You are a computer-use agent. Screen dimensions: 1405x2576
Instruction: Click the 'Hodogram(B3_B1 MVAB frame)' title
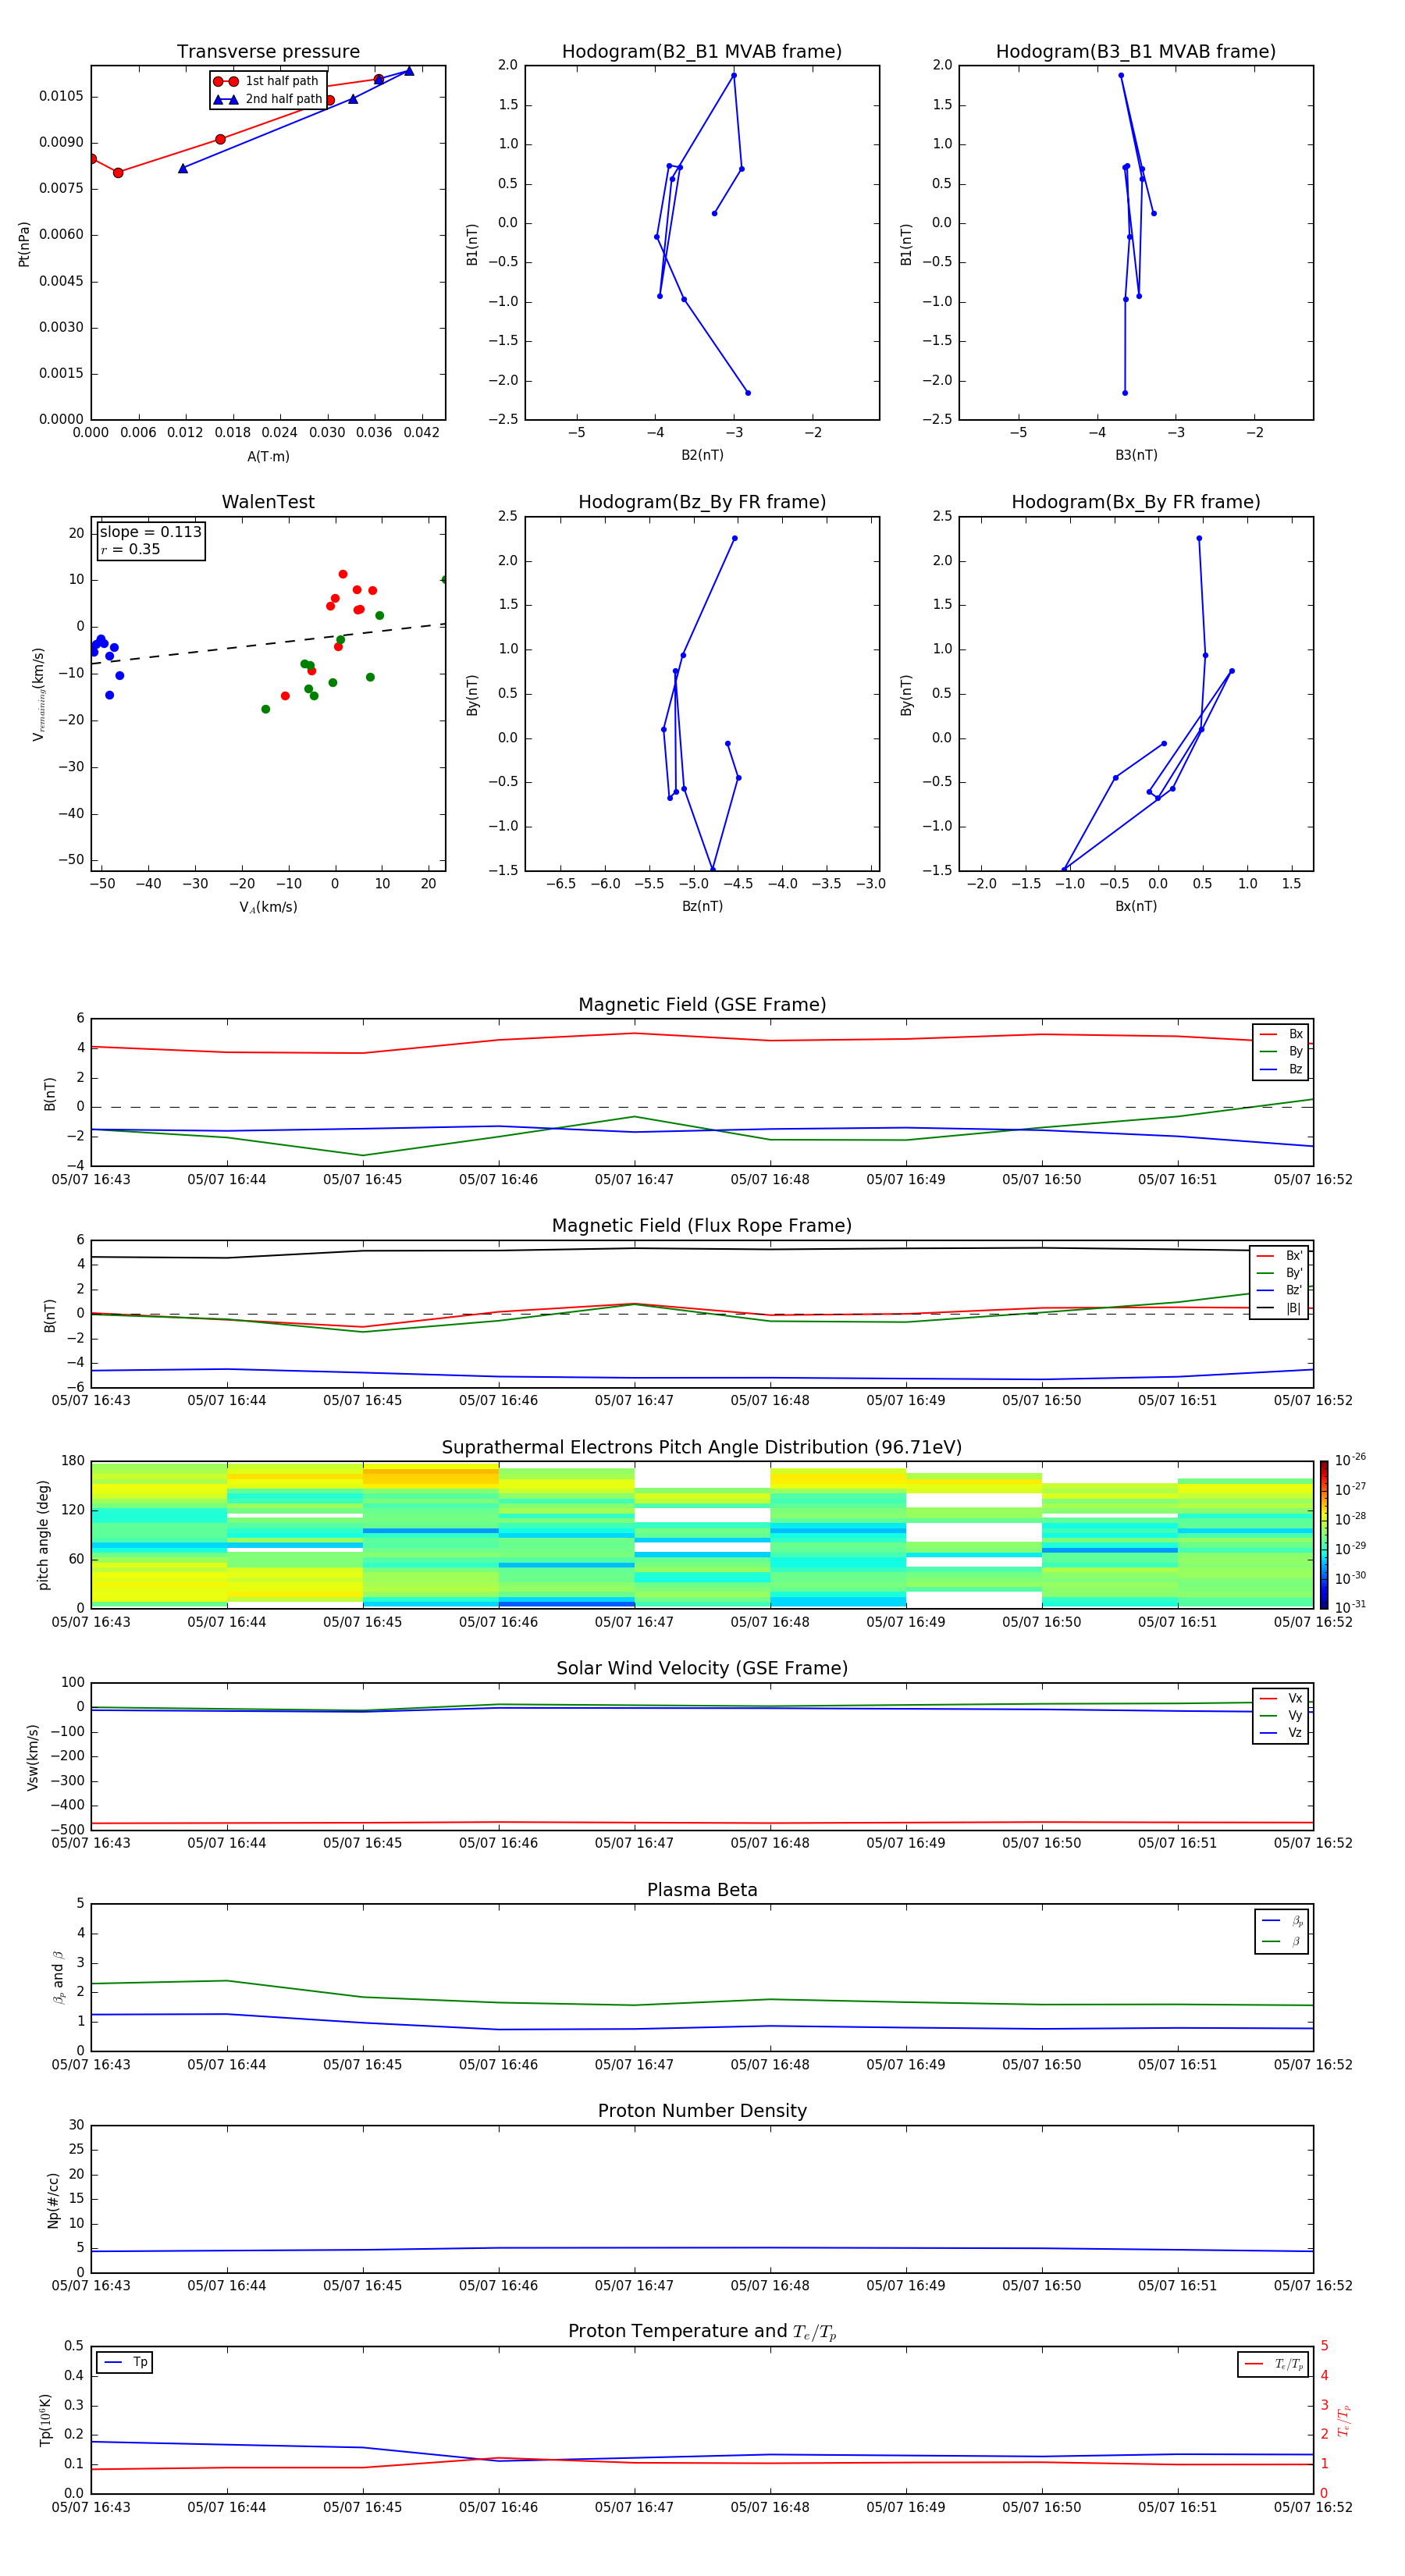tap(1136, 52)
